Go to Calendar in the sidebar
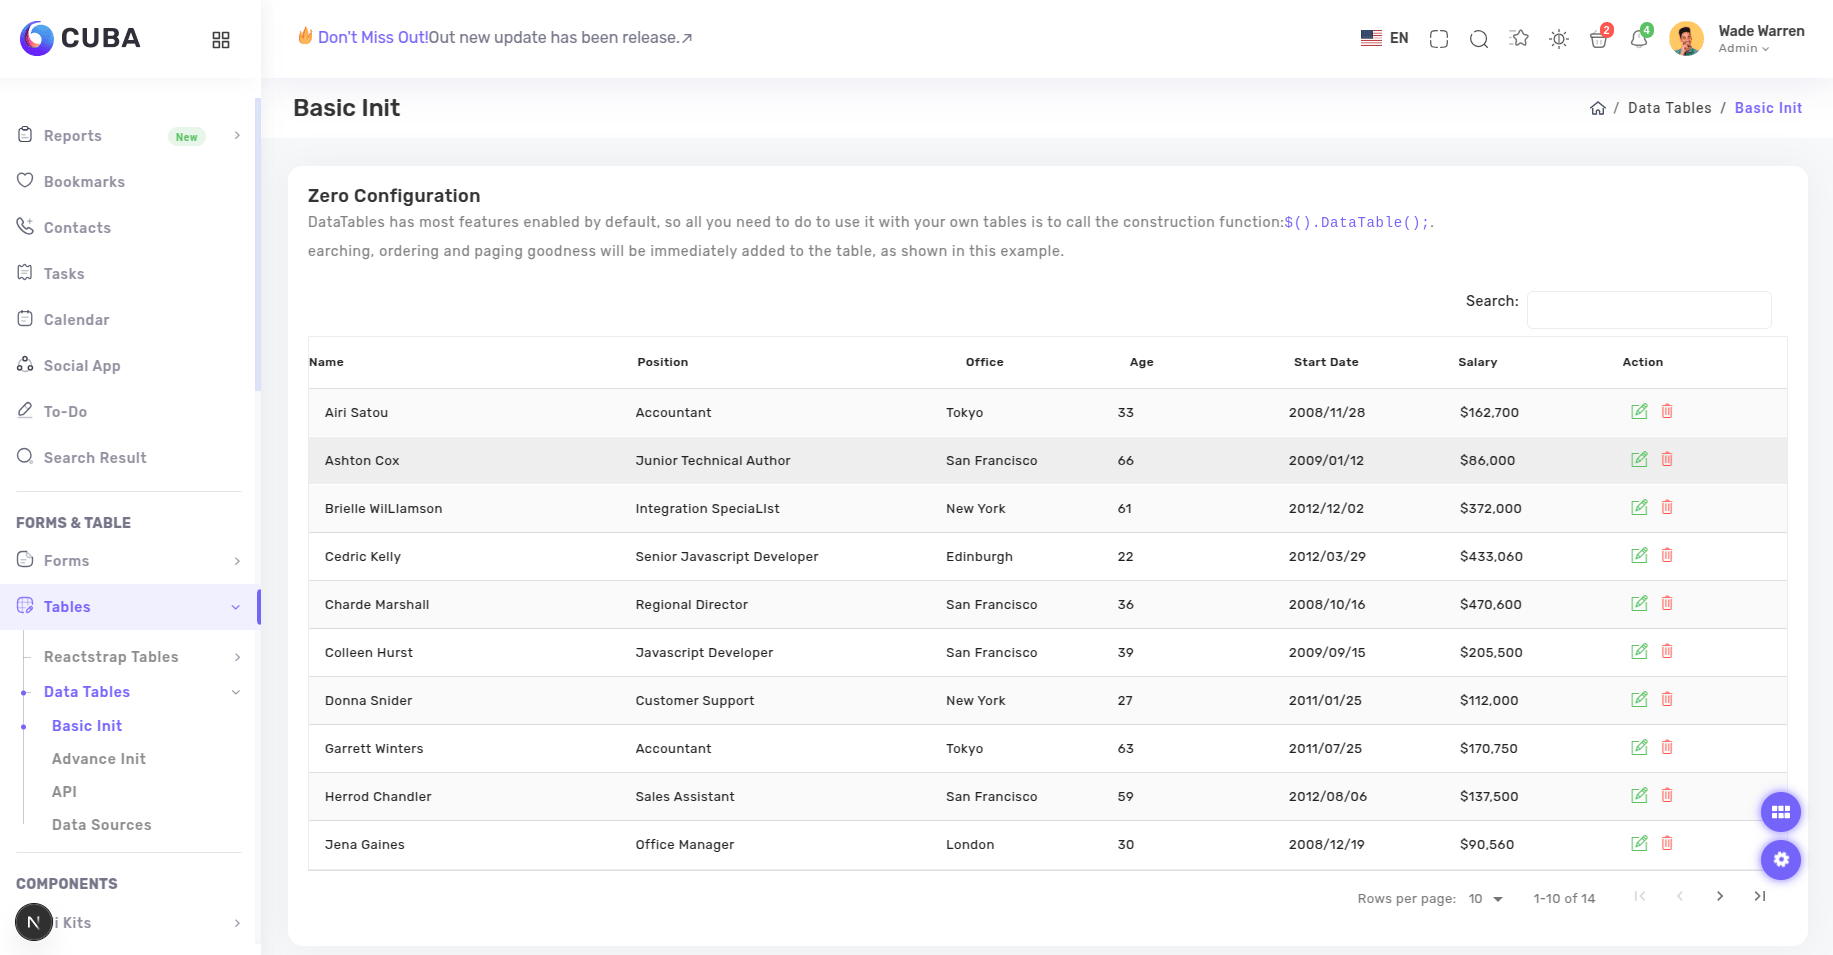Image resolution: width=1833 pixels, height=955 pixels. point(76,320)
